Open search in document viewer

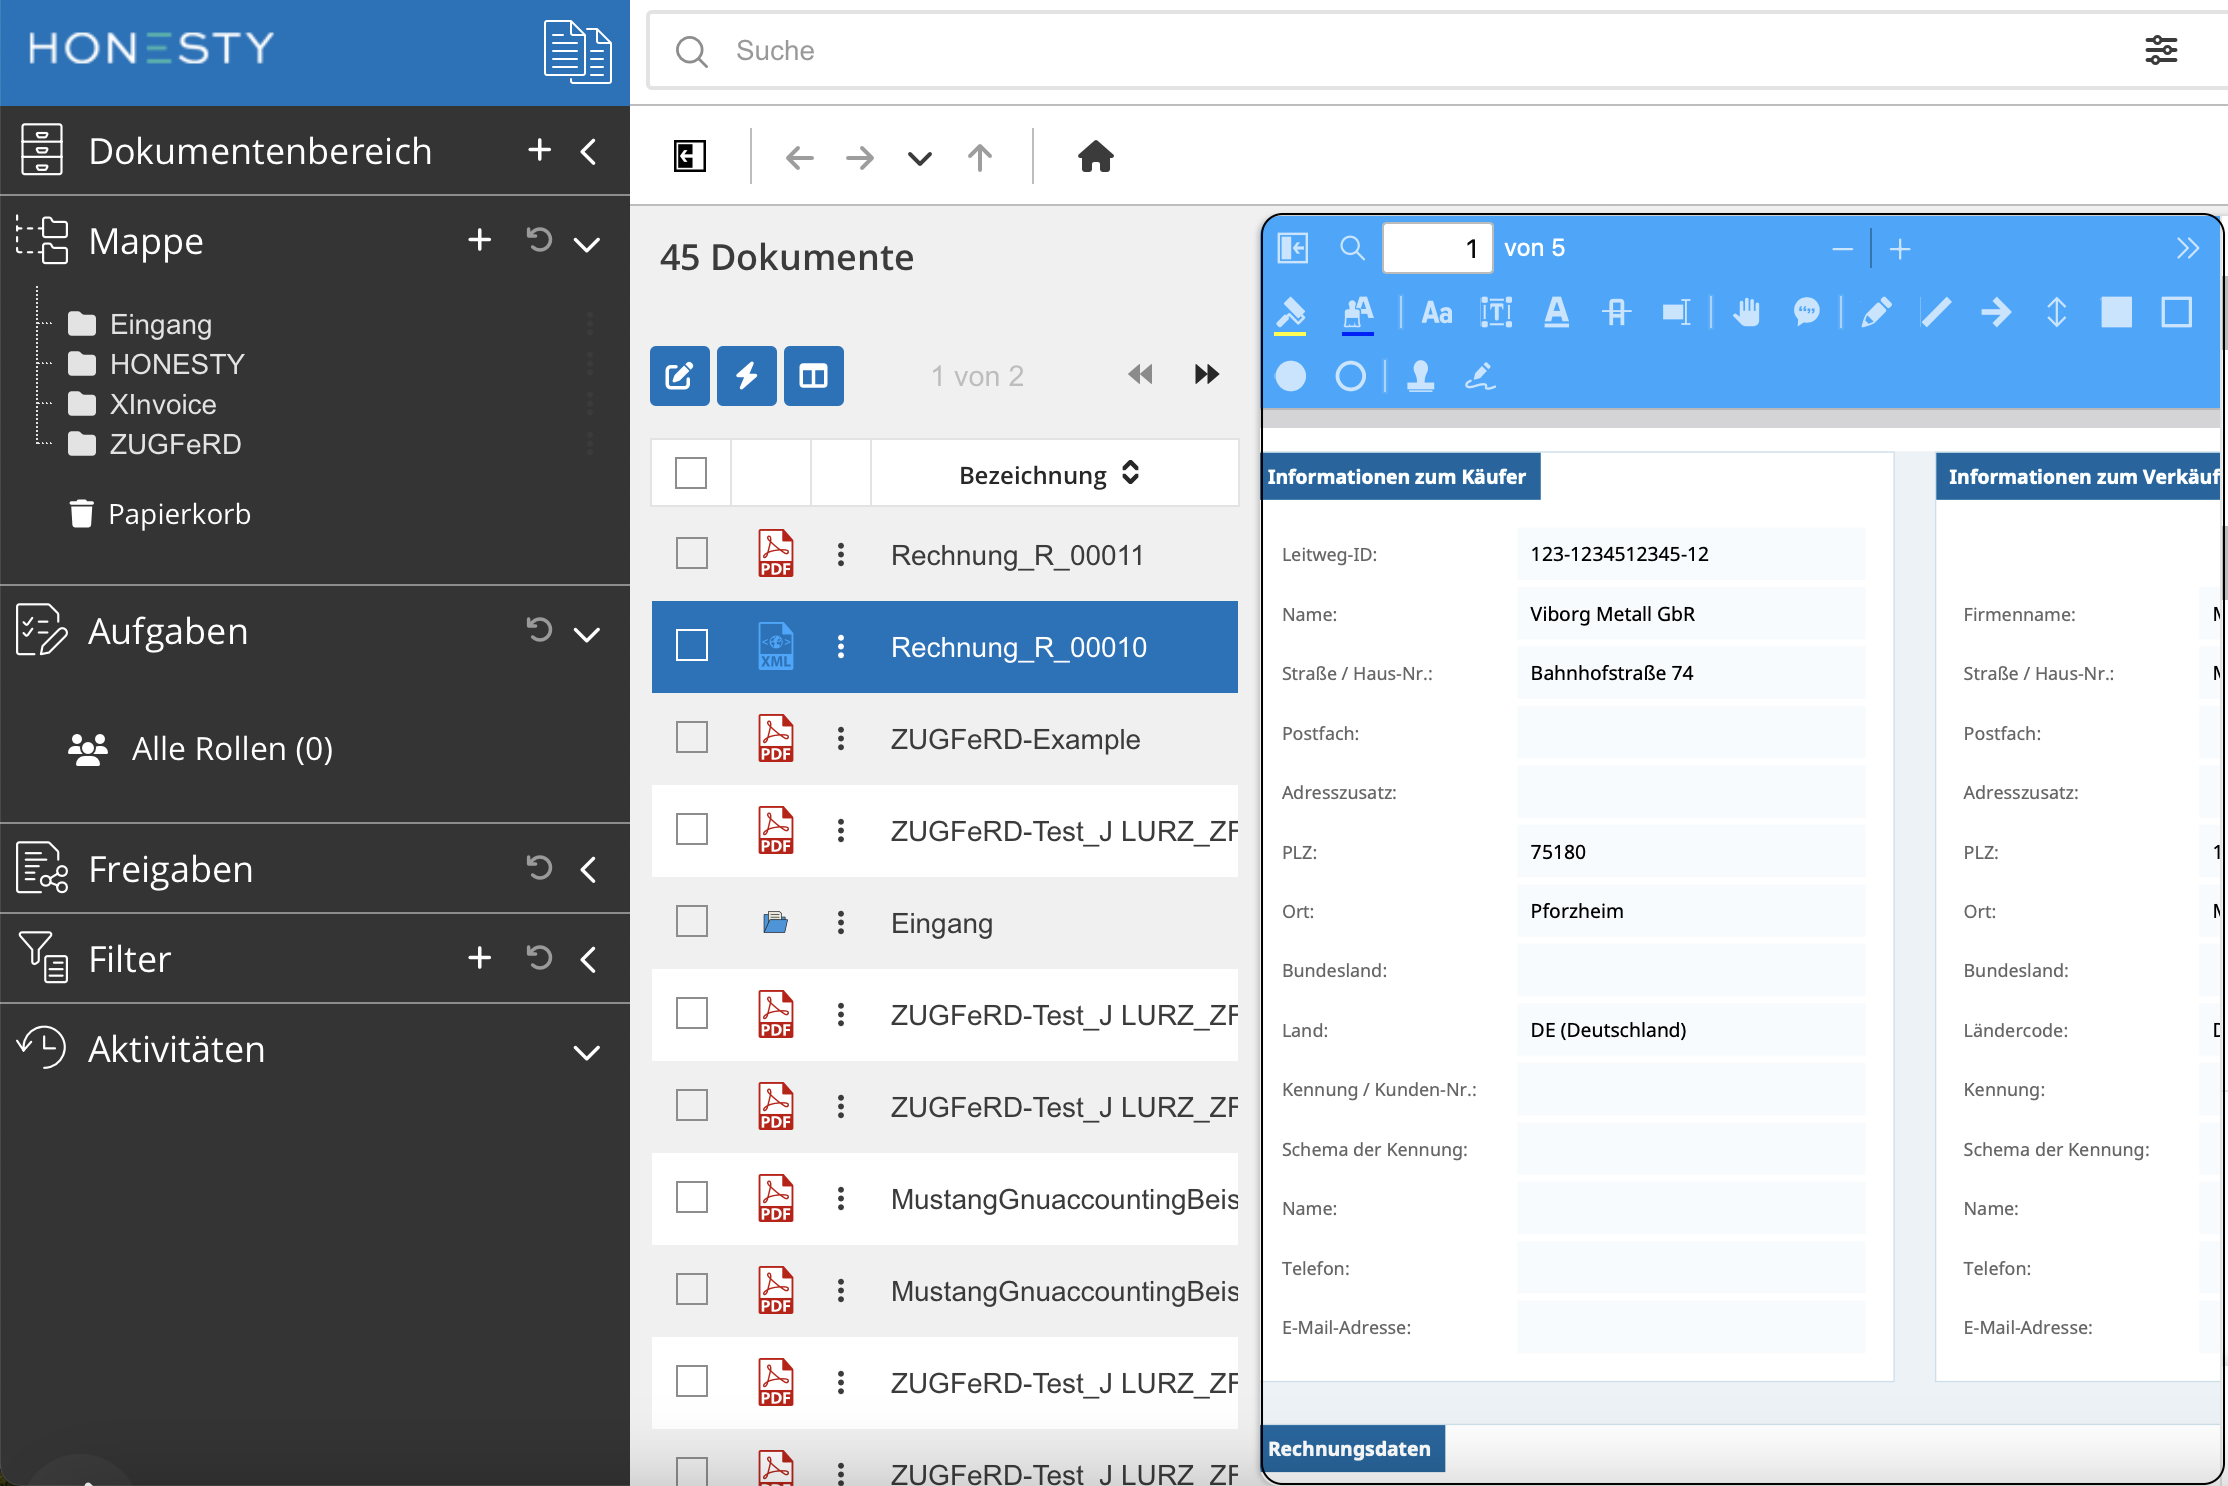[1352, 248]
